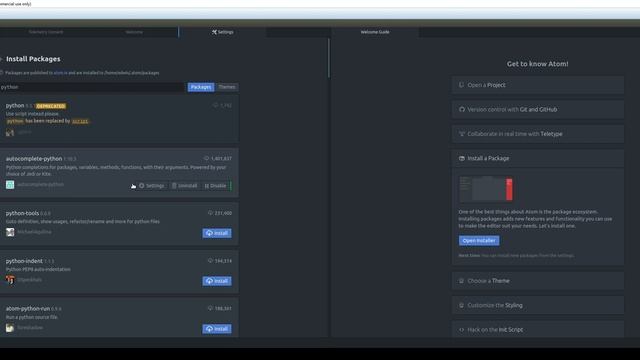Click the Install a Package box icon

pyautogui.click(x=462, y=158)
